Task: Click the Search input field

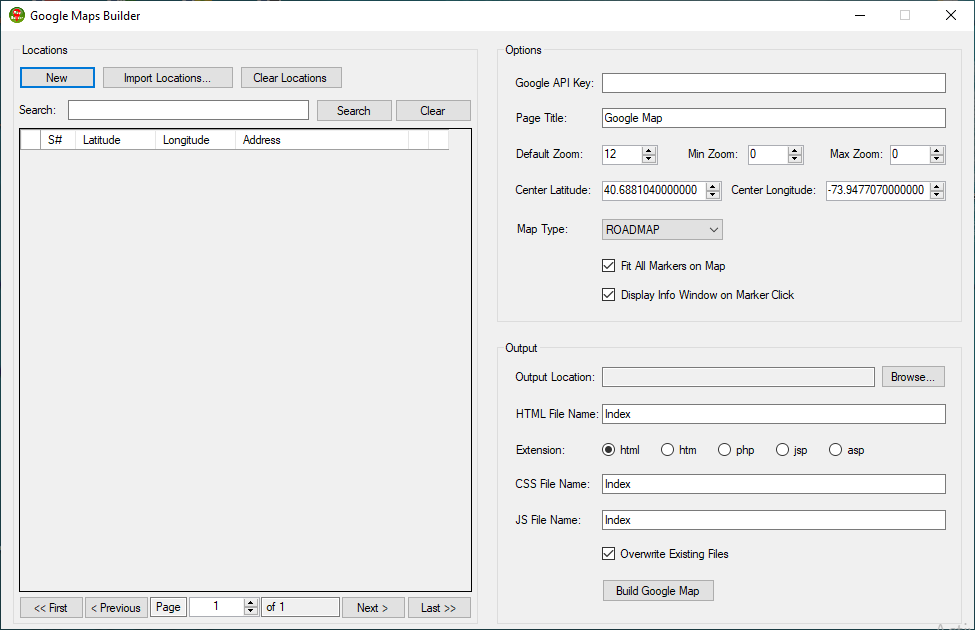Action: (x=188, y=110)
